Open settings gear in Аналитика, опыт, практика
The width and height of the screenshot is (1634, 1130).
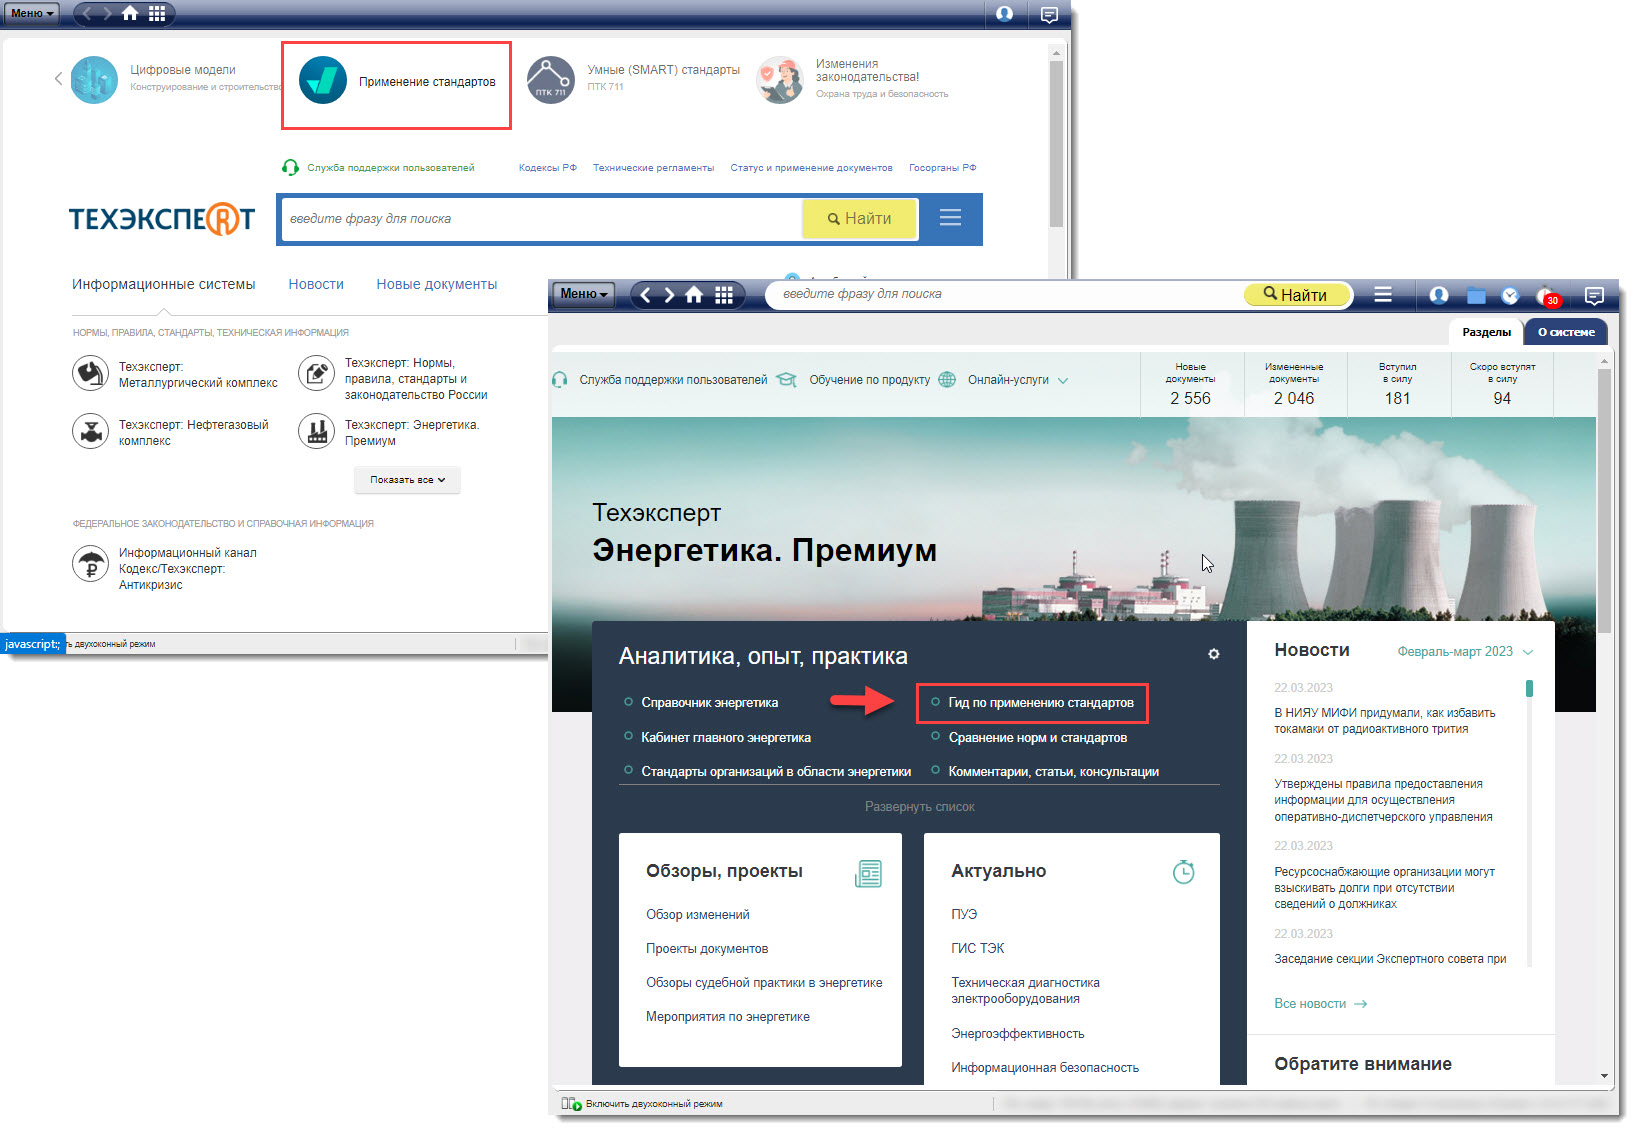1213,654
